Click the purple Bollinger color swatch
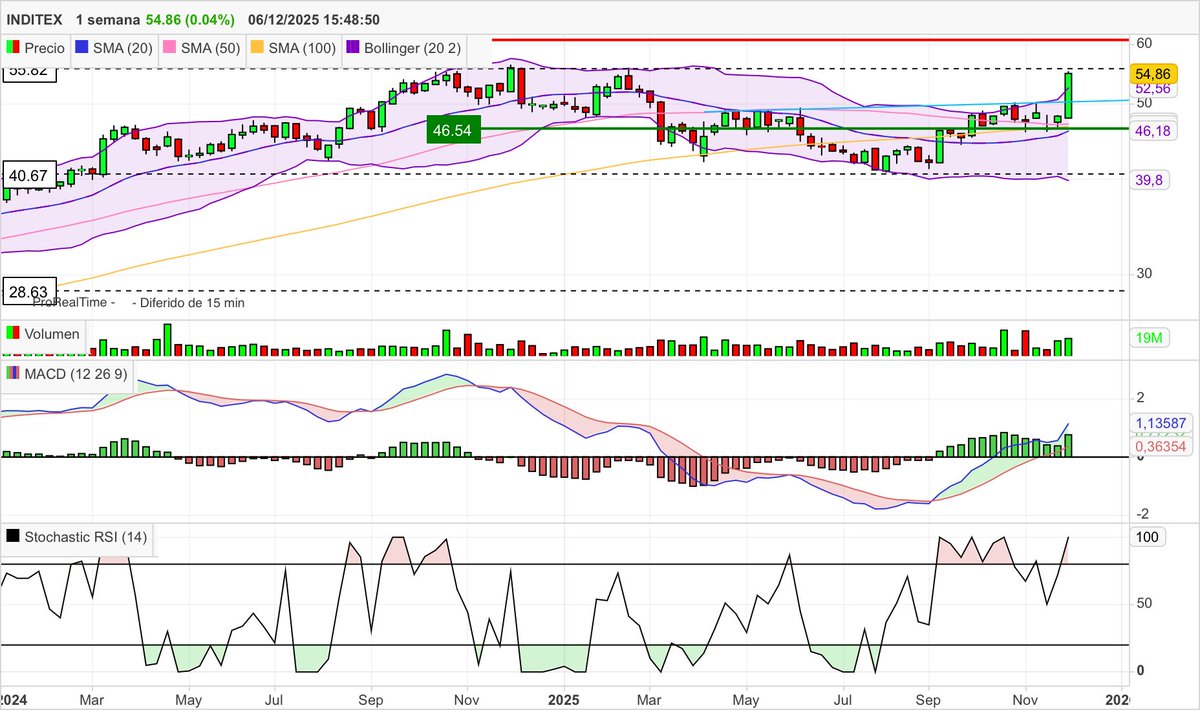The height and width of the screenshot is (710, 1200). click(354, 48)
